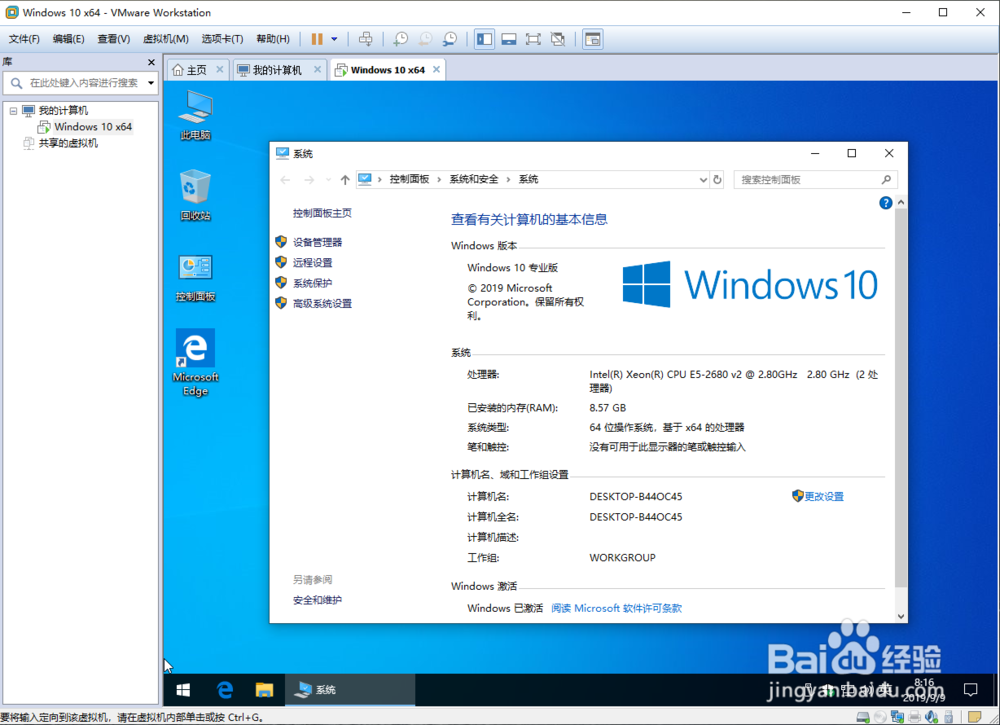Pause the virtual machine from the toolbar
Screen dimensions: 1000x725
pyautogui.click(x=317, y=39)
